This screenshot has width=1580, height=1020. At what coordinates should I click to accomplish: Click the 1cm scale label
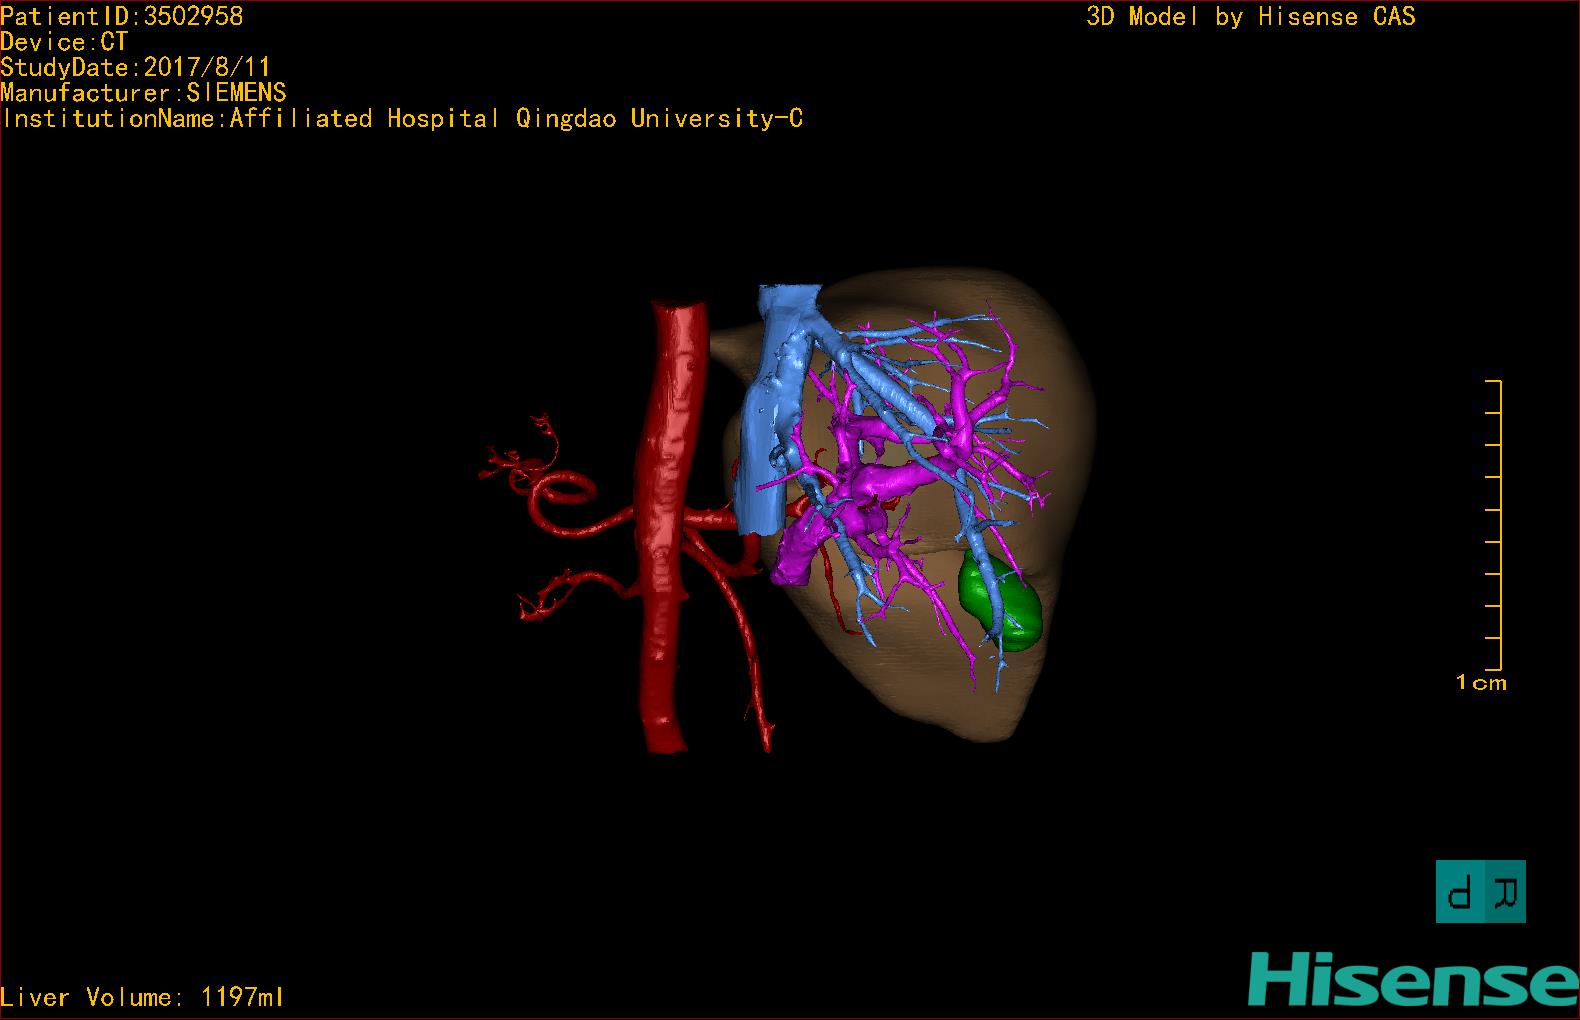pyautogui.click(x=1481, y=683)
